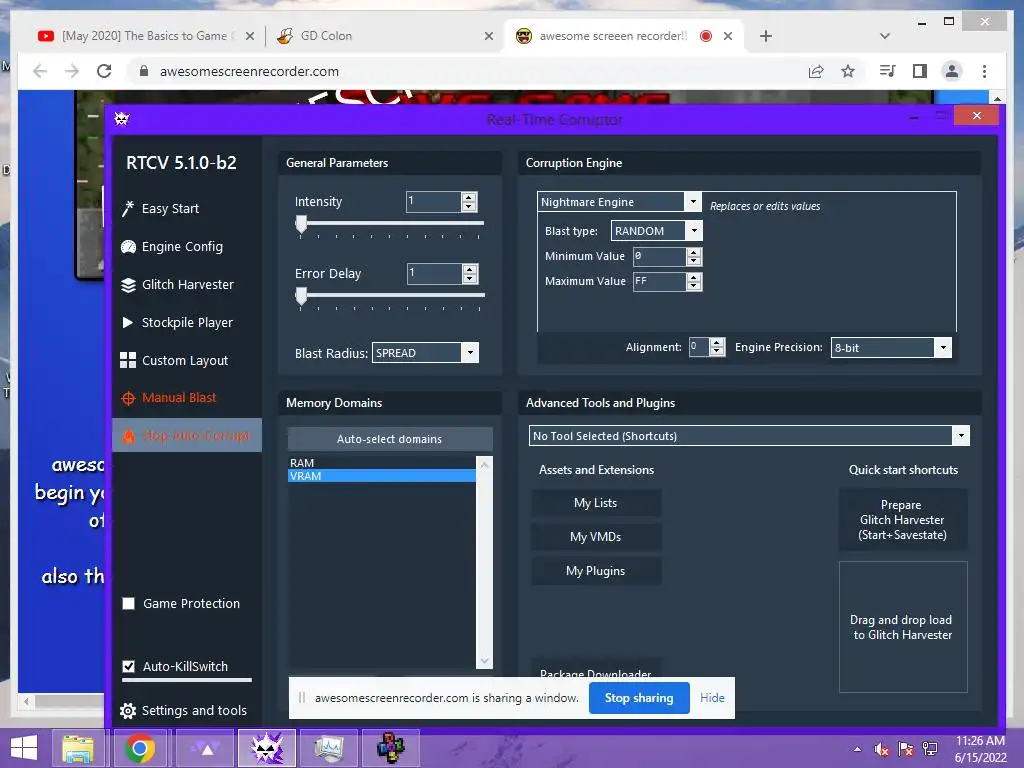Screen dimensions: 1024x768
Task: Click Memory Domains list scrollbar down arrow
Action: (485, 661)
